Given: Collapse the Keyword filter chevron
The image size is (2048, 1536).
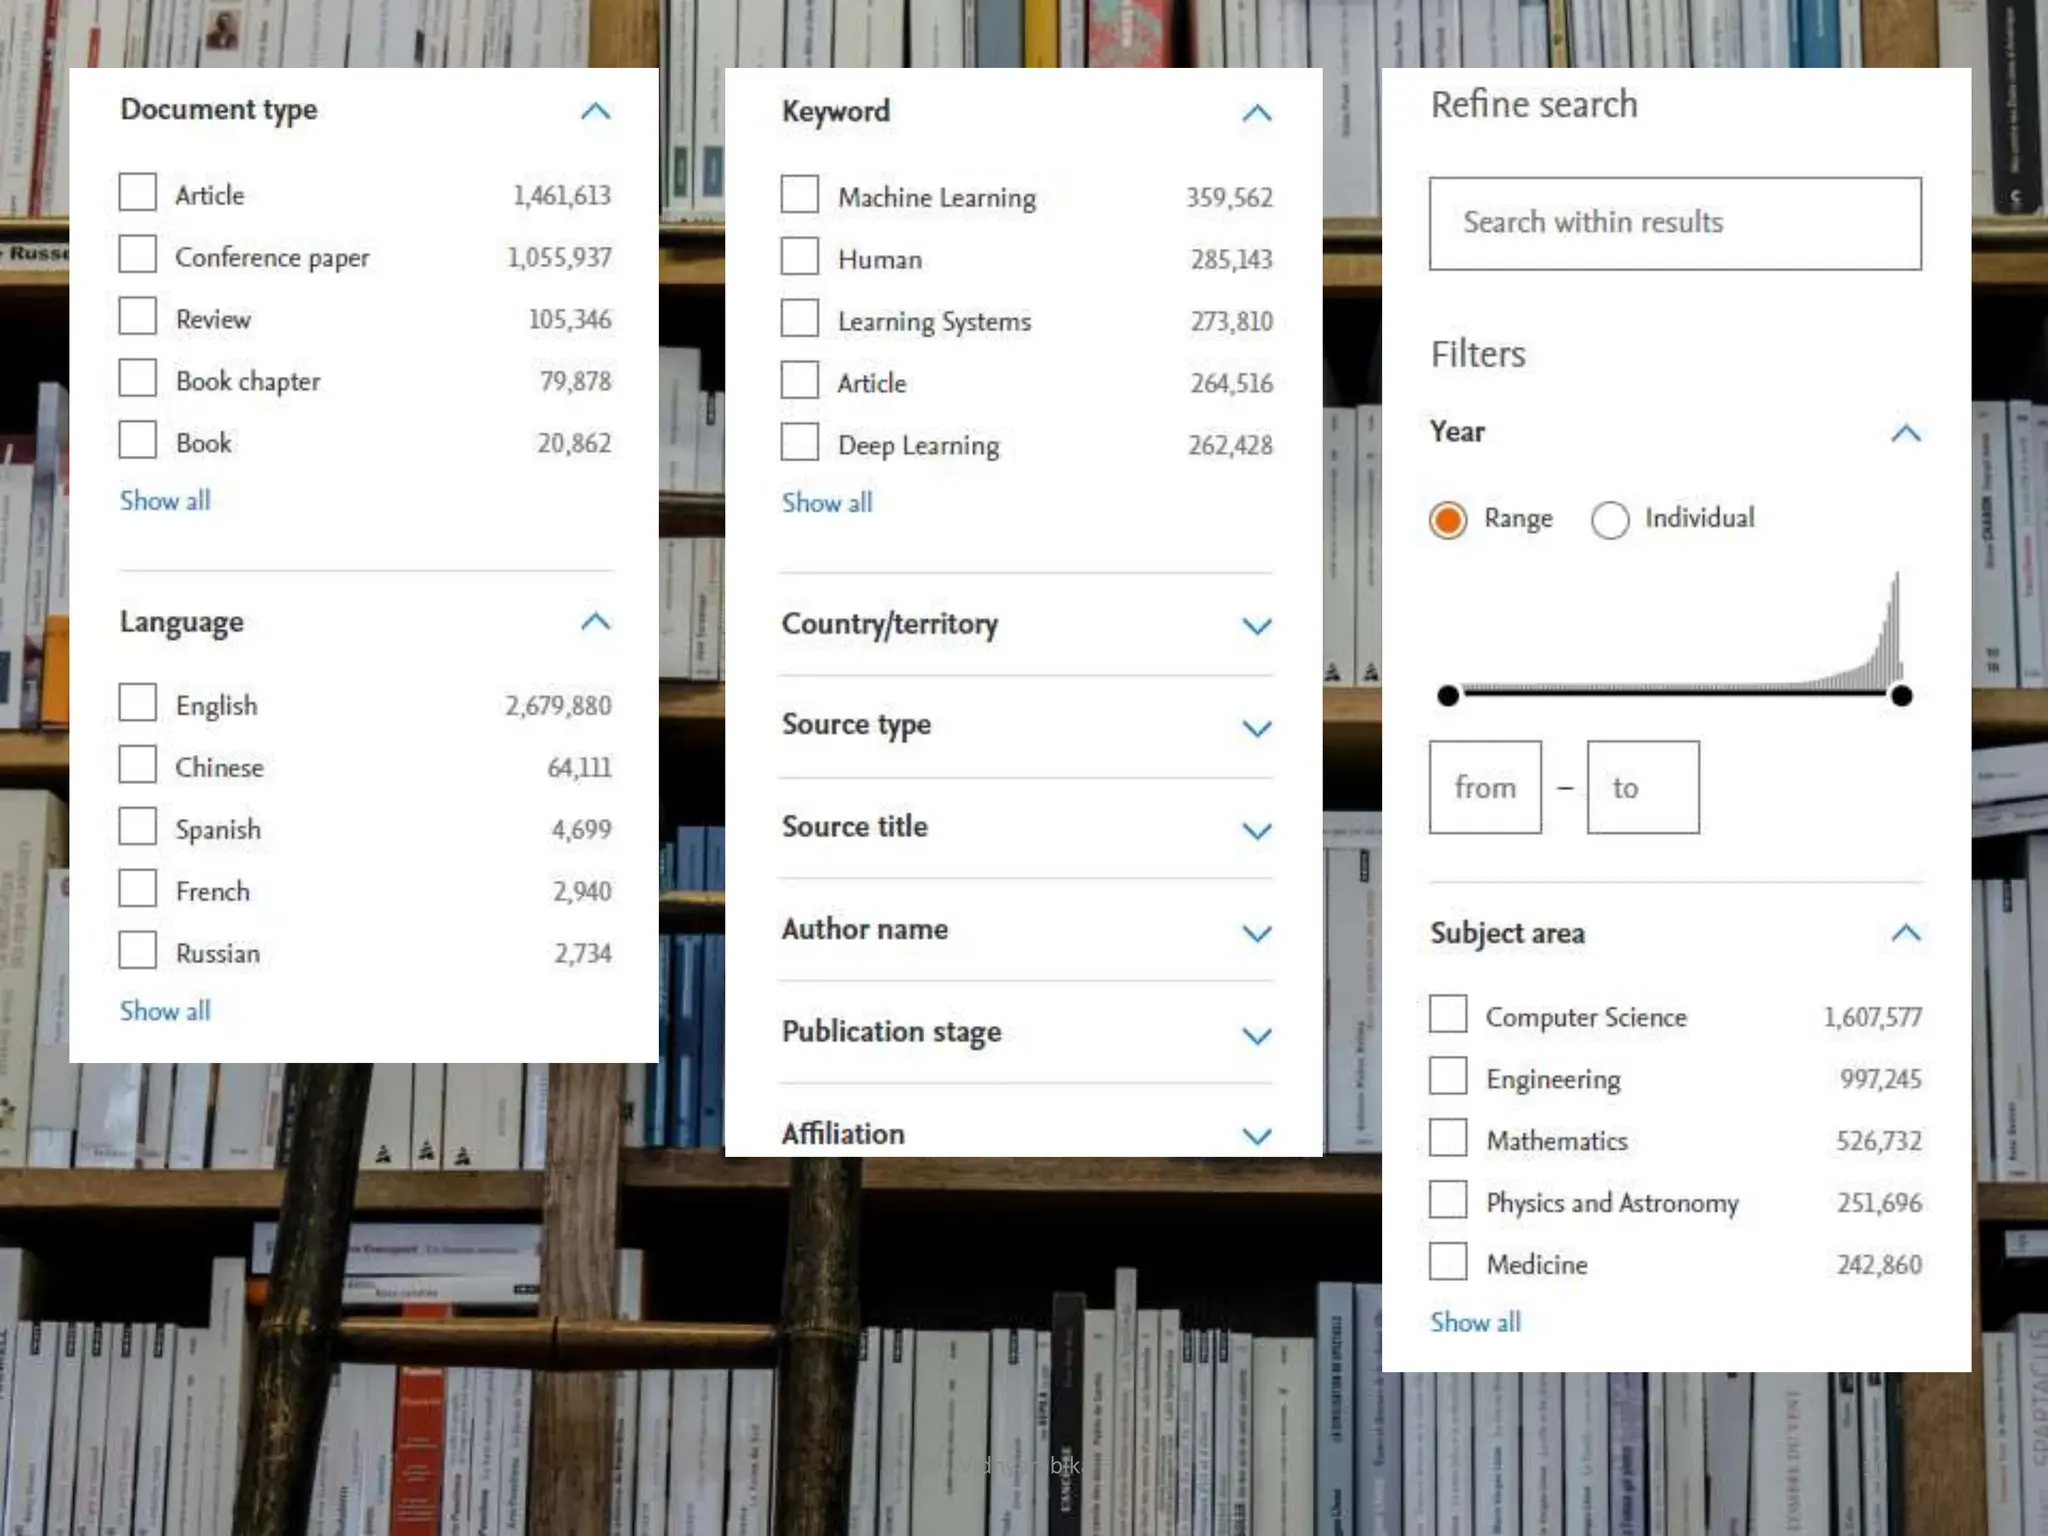Looking at the screenshot, I should [x=1256, y=113].
